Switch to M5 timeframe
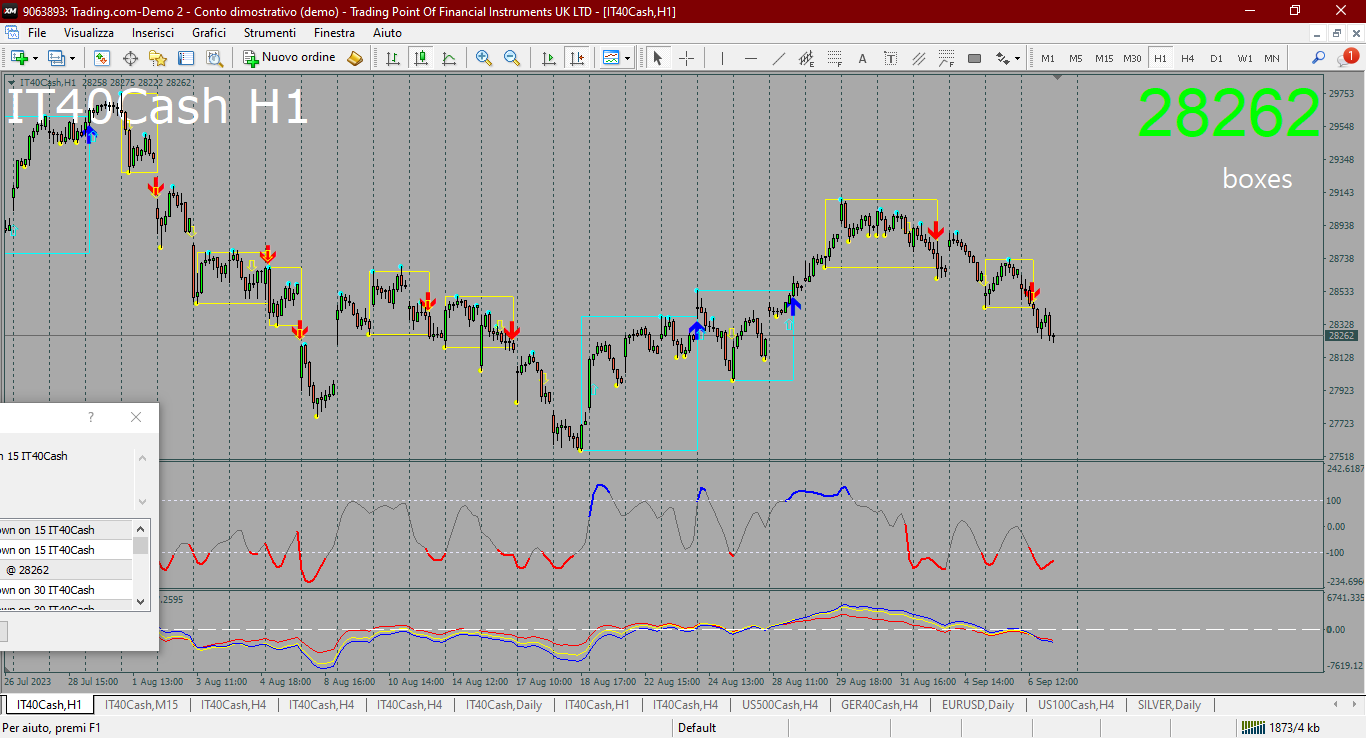 coord(1076,58)
